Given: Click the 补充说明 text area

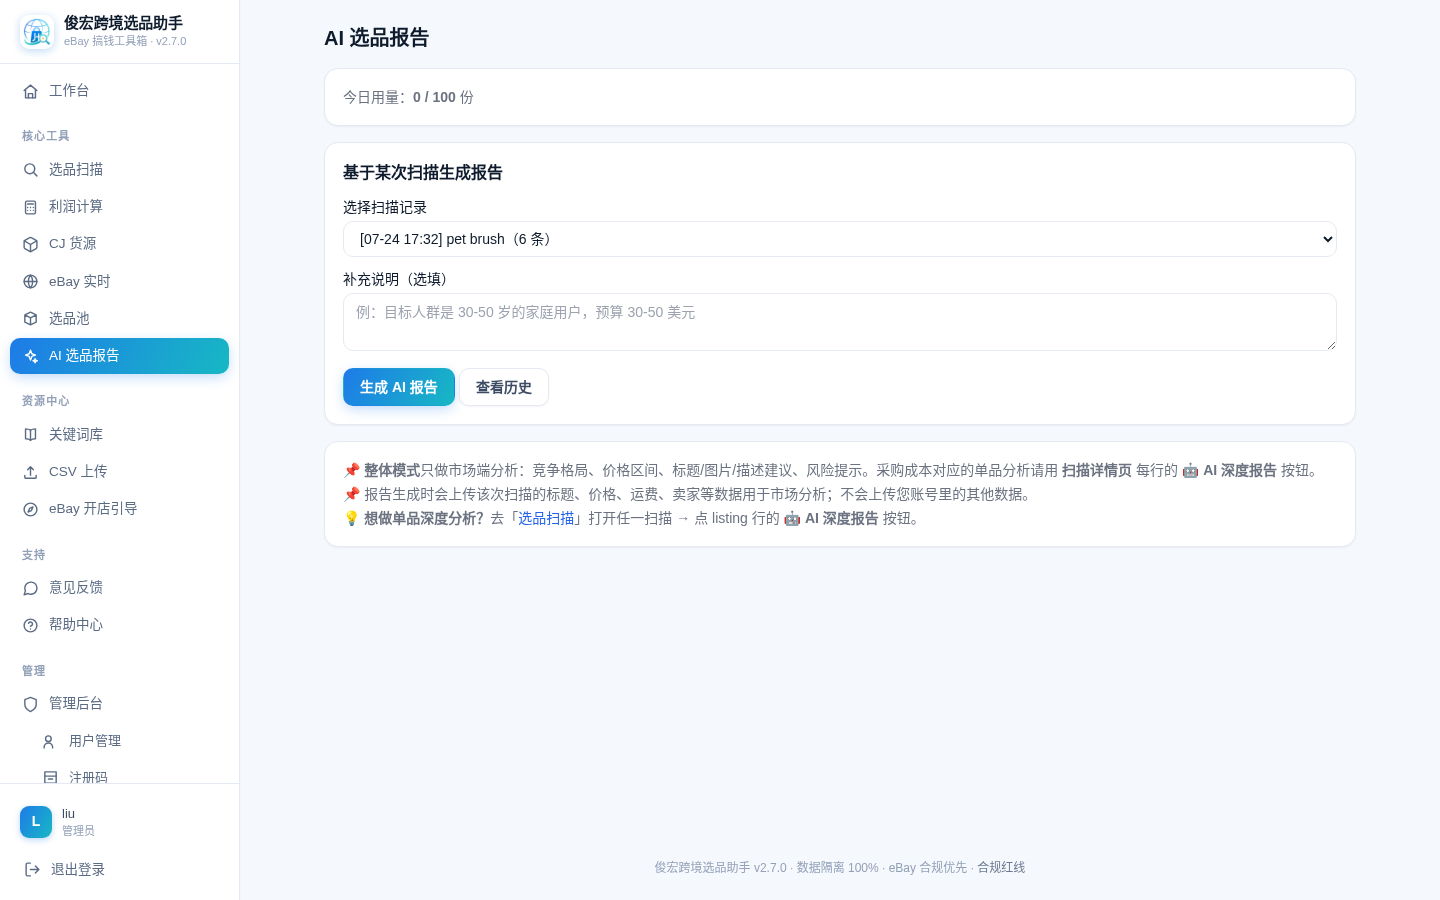Looking at the screenshot, I should pos(840,322).
